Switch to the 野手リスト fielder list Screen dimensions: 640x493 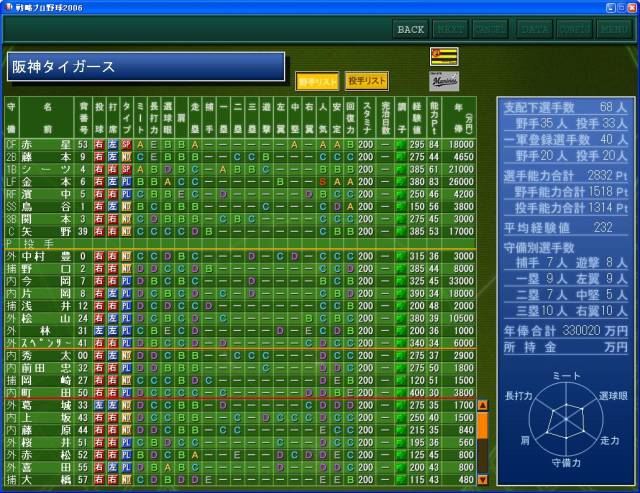316,81
